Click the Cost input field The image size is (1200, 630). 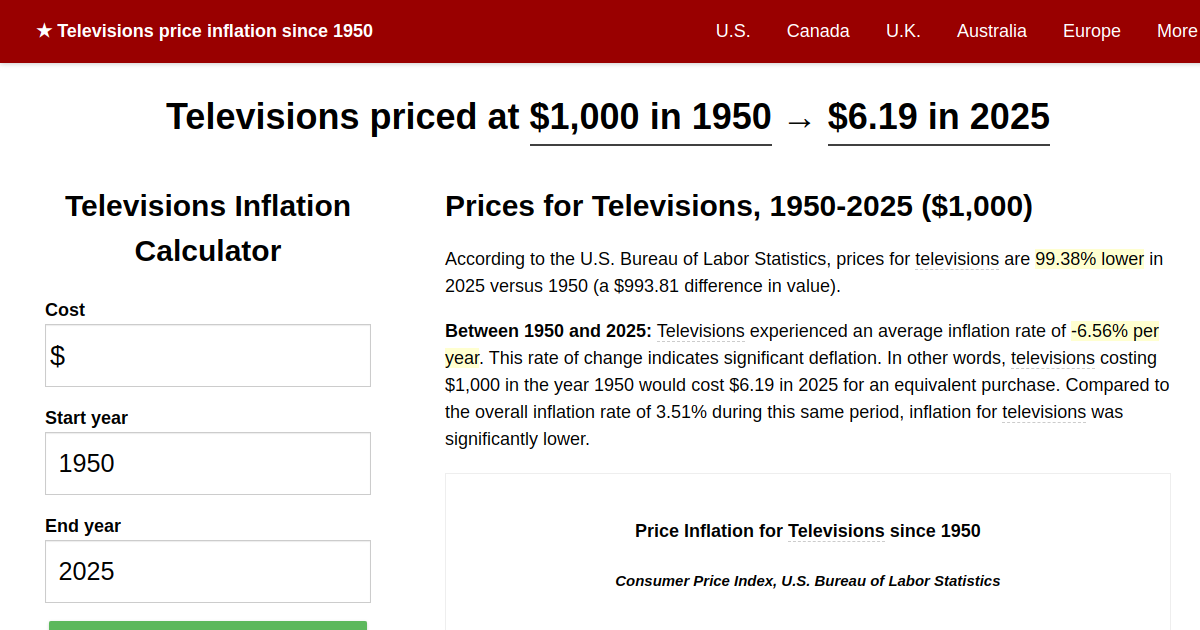(208, 355)
